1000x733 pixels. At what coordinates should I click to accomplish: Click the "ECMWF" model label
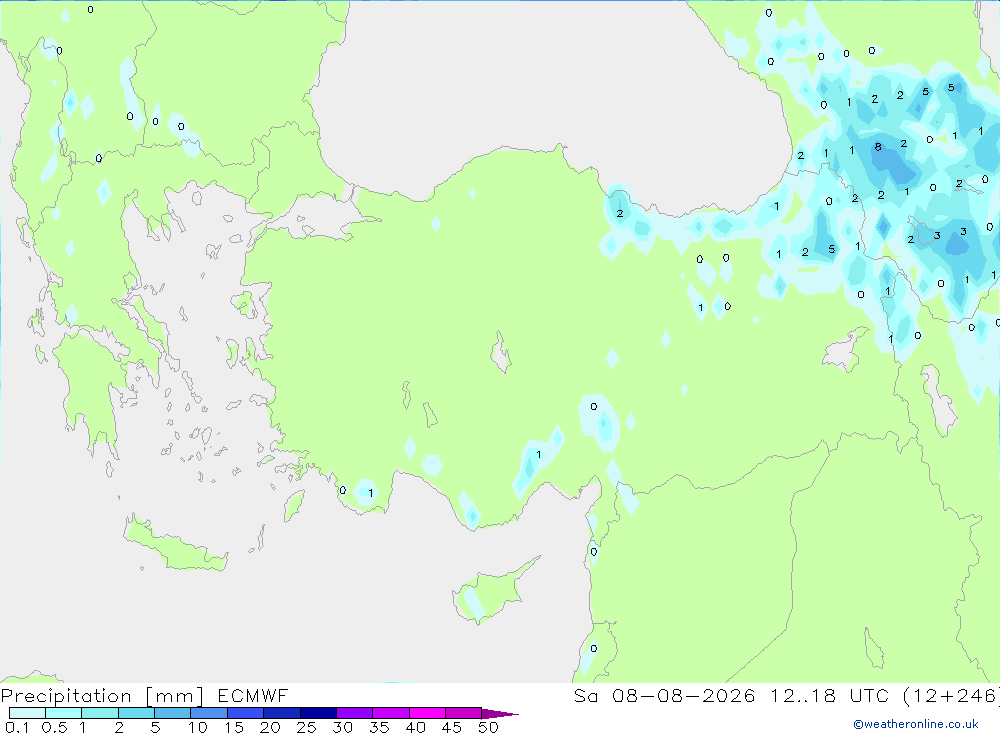pyautogui.click(x=253, y=695)
